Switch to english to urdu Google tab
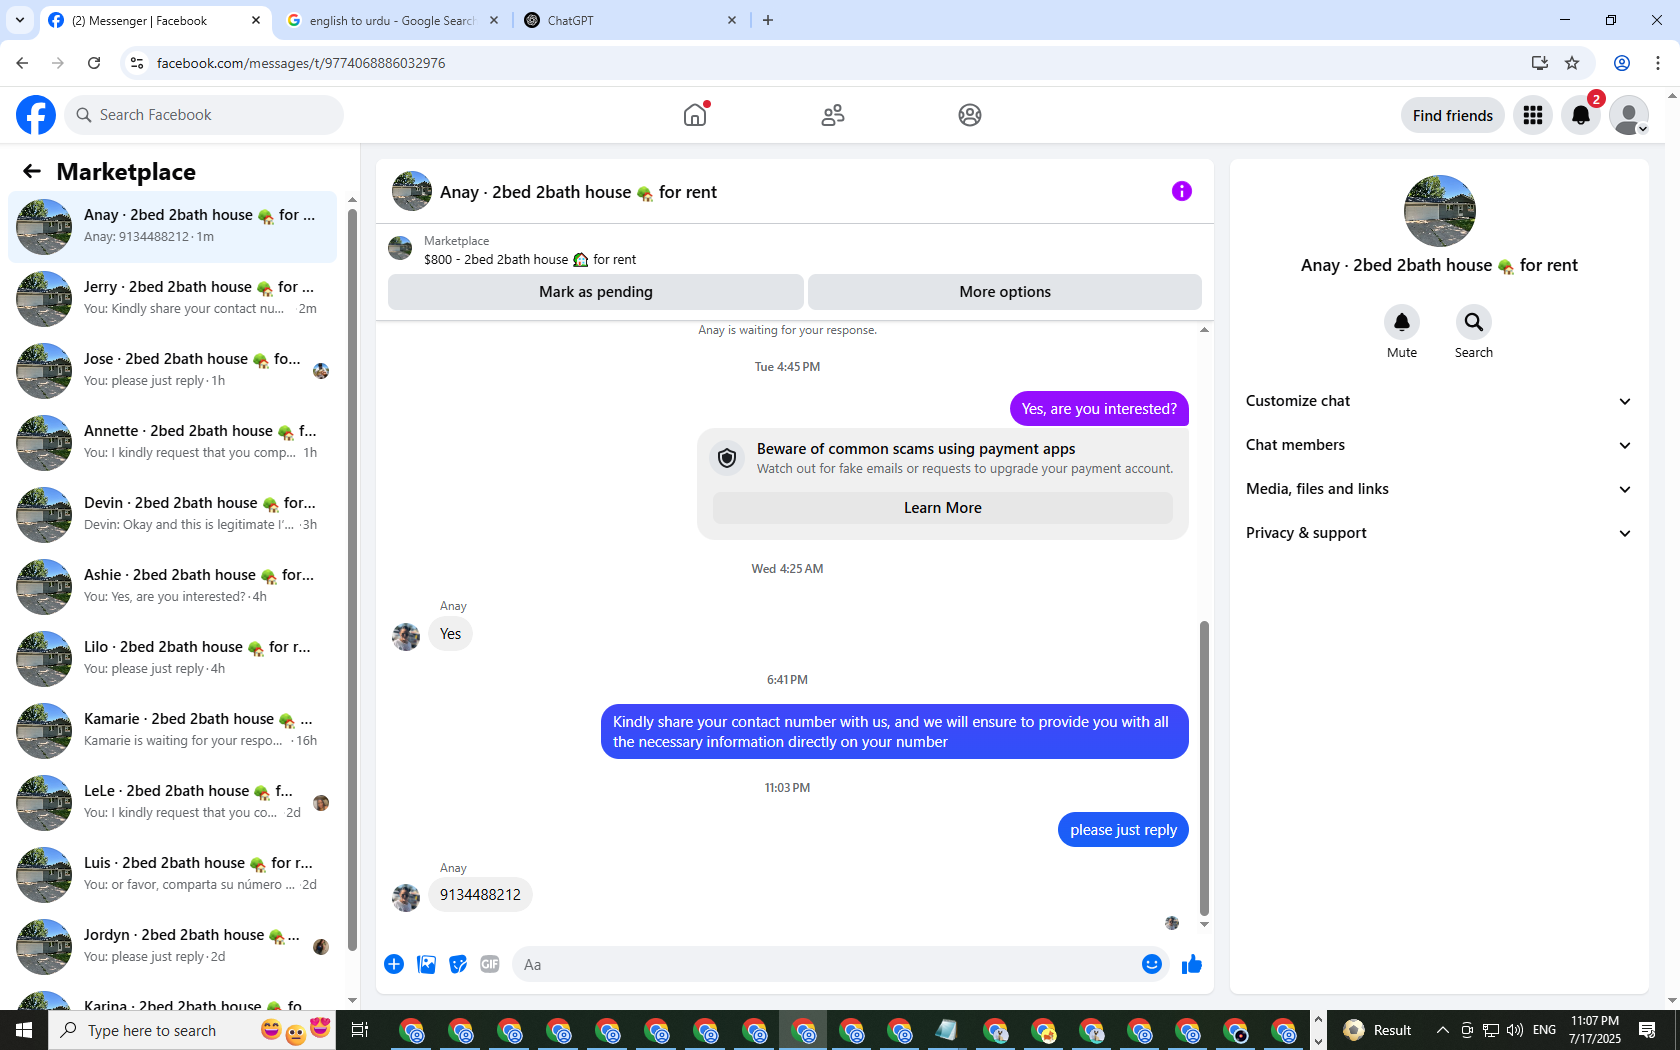Image resolution: width=1680 pixels, height=1050 pixels. [x=392, y=20]
